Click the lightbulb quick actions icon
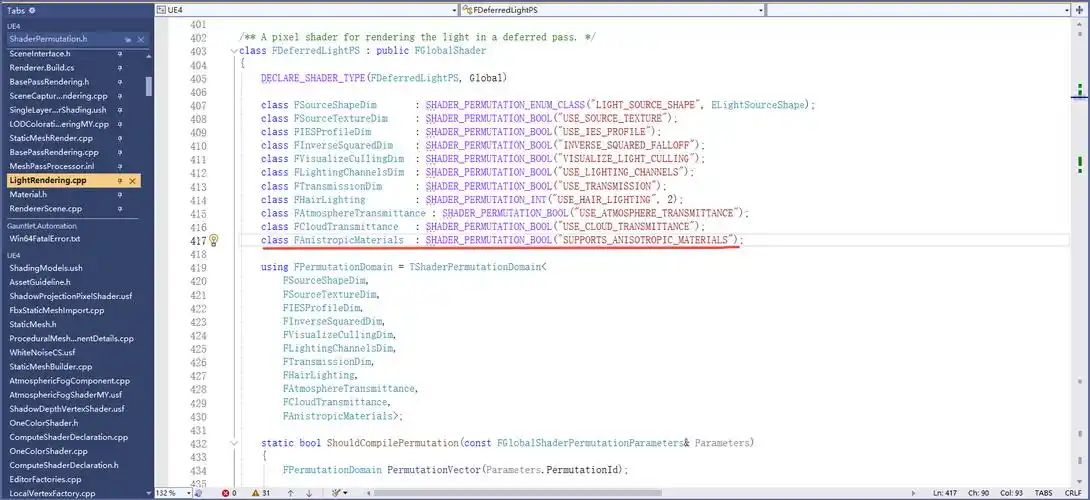 [214, 240]
